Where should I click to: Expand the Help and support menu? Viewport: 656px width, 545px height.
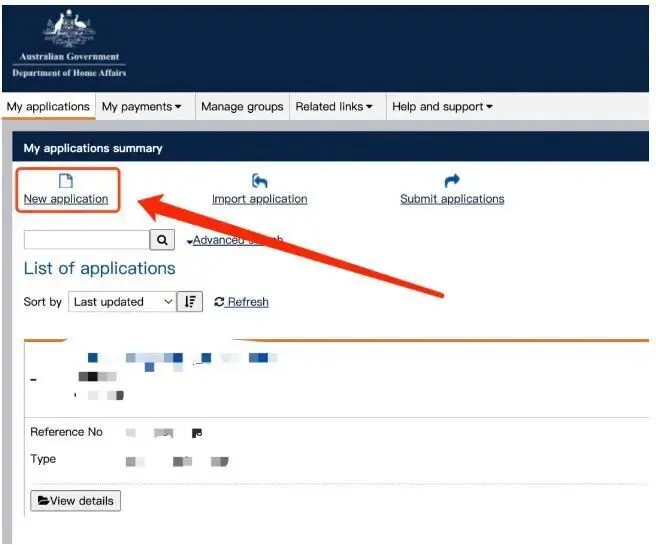pyautogui.click(x=442, y=107)
